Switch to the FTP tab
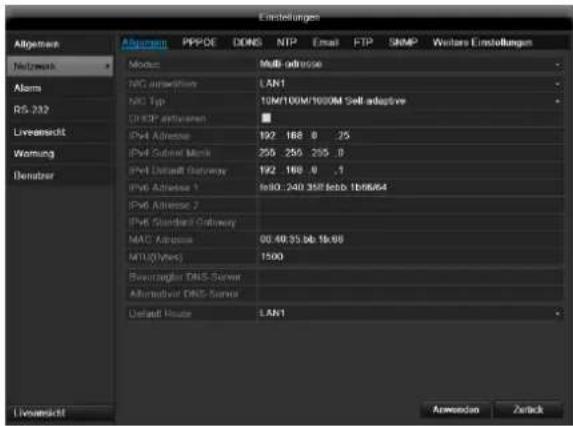573x426 pixels. [x=363, y=42]
